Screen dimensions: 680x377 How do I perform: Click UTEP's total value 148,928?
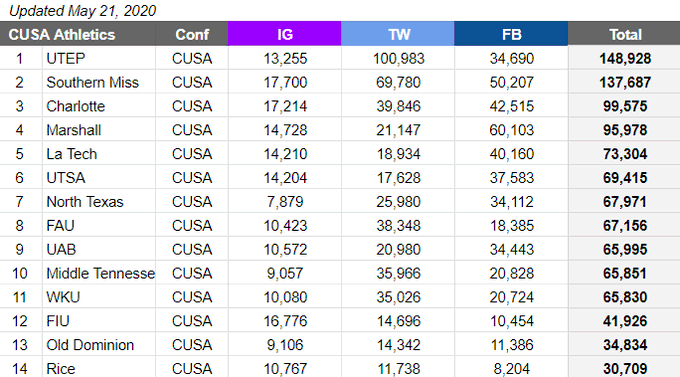[625, 58]
